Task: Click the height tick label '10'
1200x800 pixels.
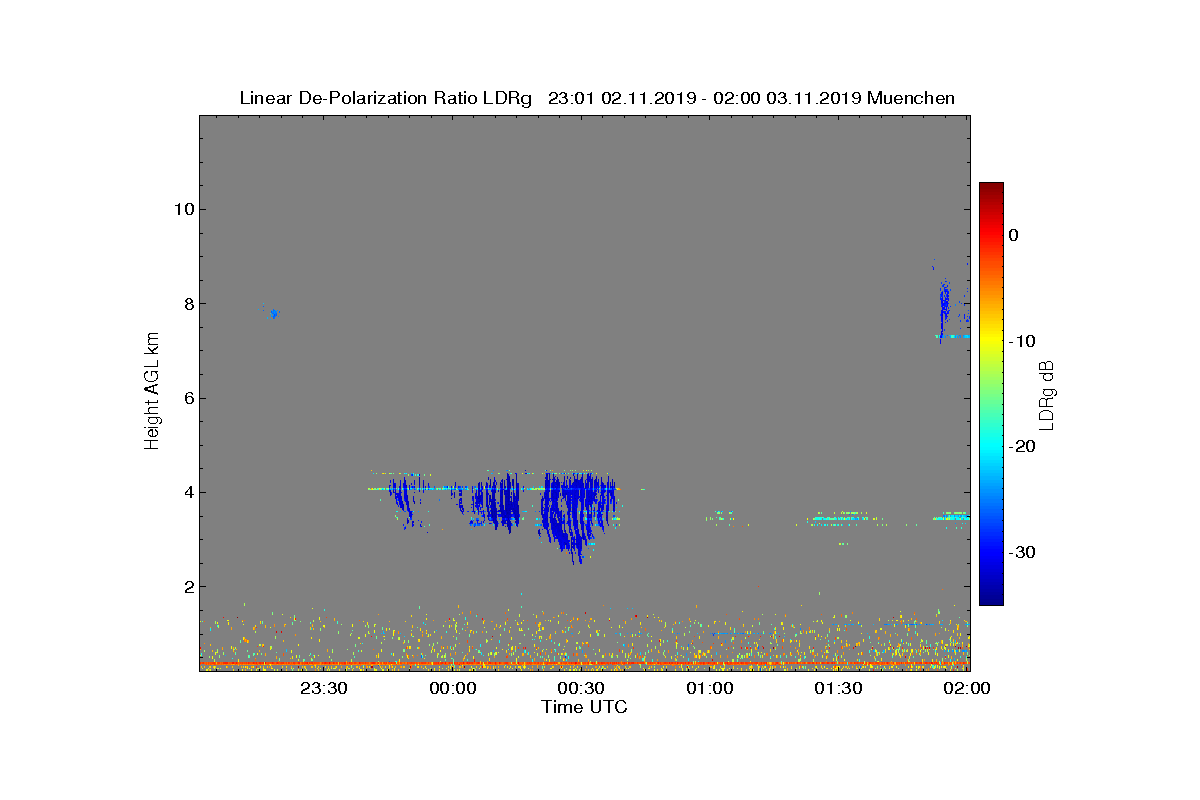Action: (183, 209)
